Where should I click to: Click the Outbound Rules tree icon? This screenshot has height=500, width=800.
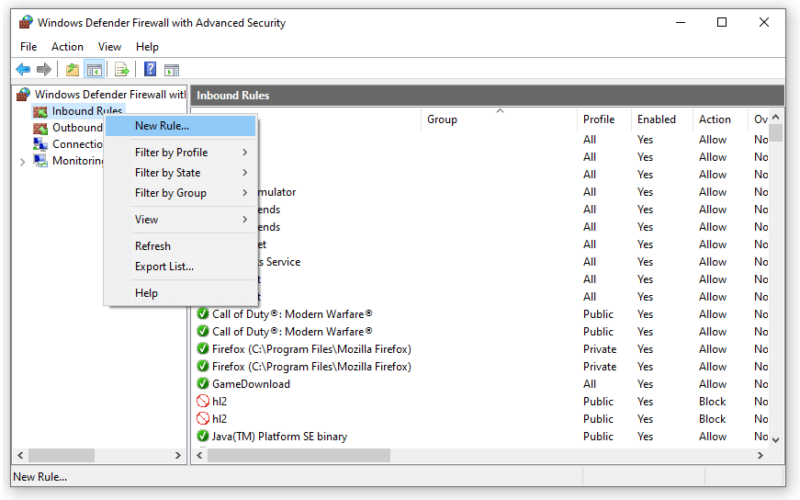(x=40, y=128)
